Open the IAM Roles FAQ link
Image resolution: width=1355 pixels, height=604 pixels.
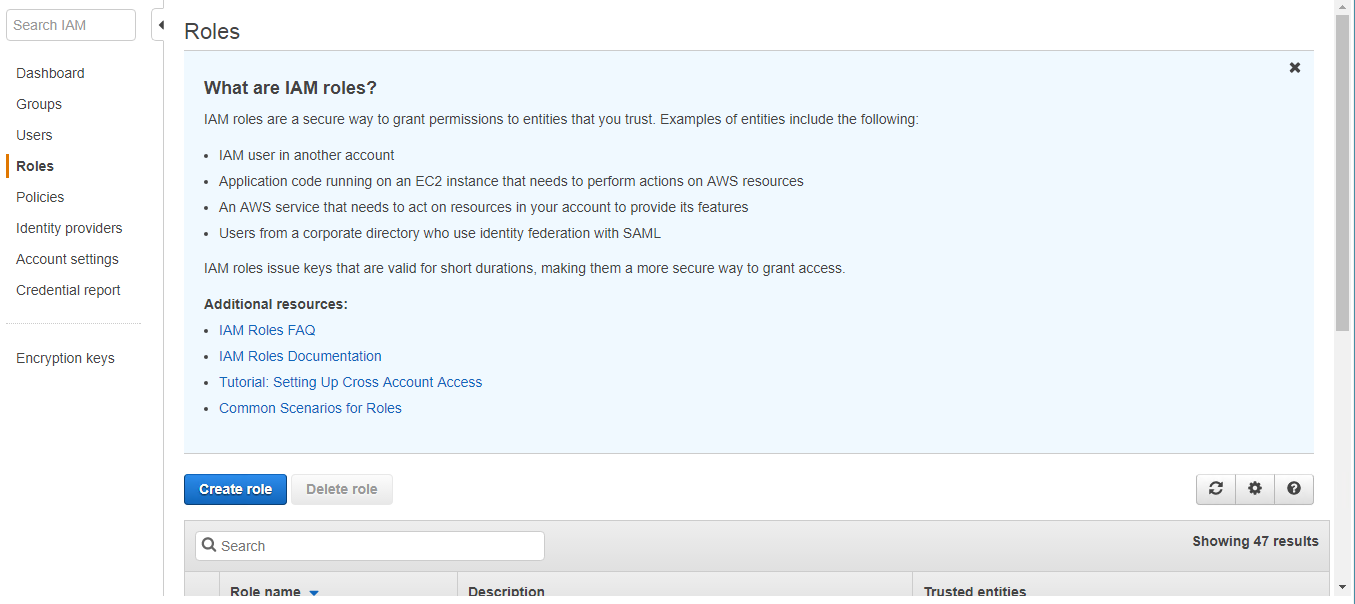coord(267,330)
